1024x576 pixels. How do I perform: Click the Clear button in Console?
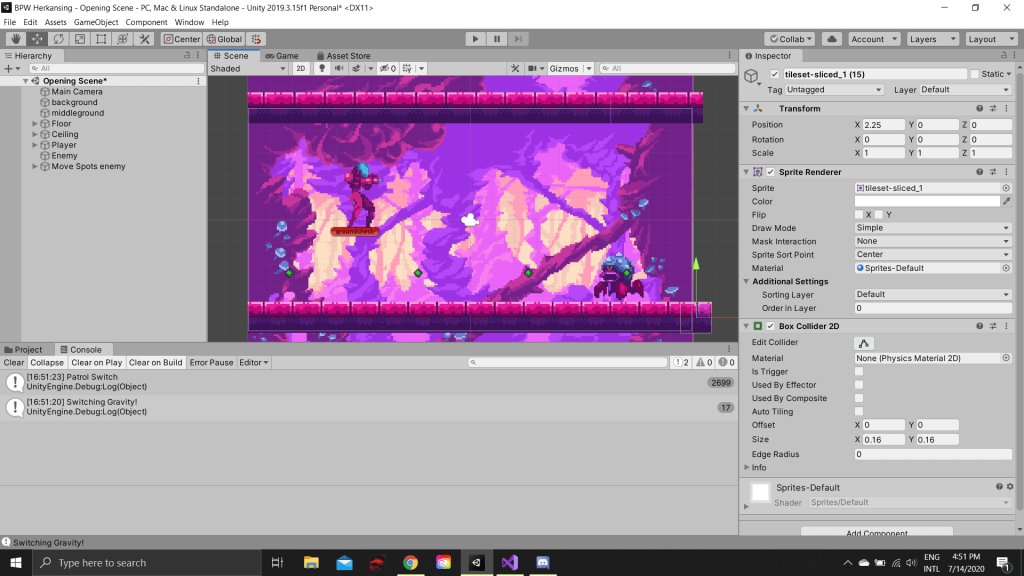(x=14, y=363)
